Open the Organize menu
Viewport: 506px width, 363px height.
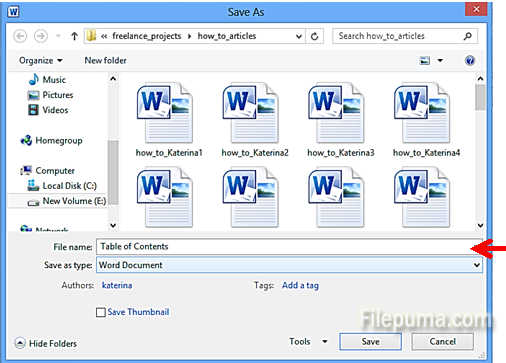(x=40, y=60)
